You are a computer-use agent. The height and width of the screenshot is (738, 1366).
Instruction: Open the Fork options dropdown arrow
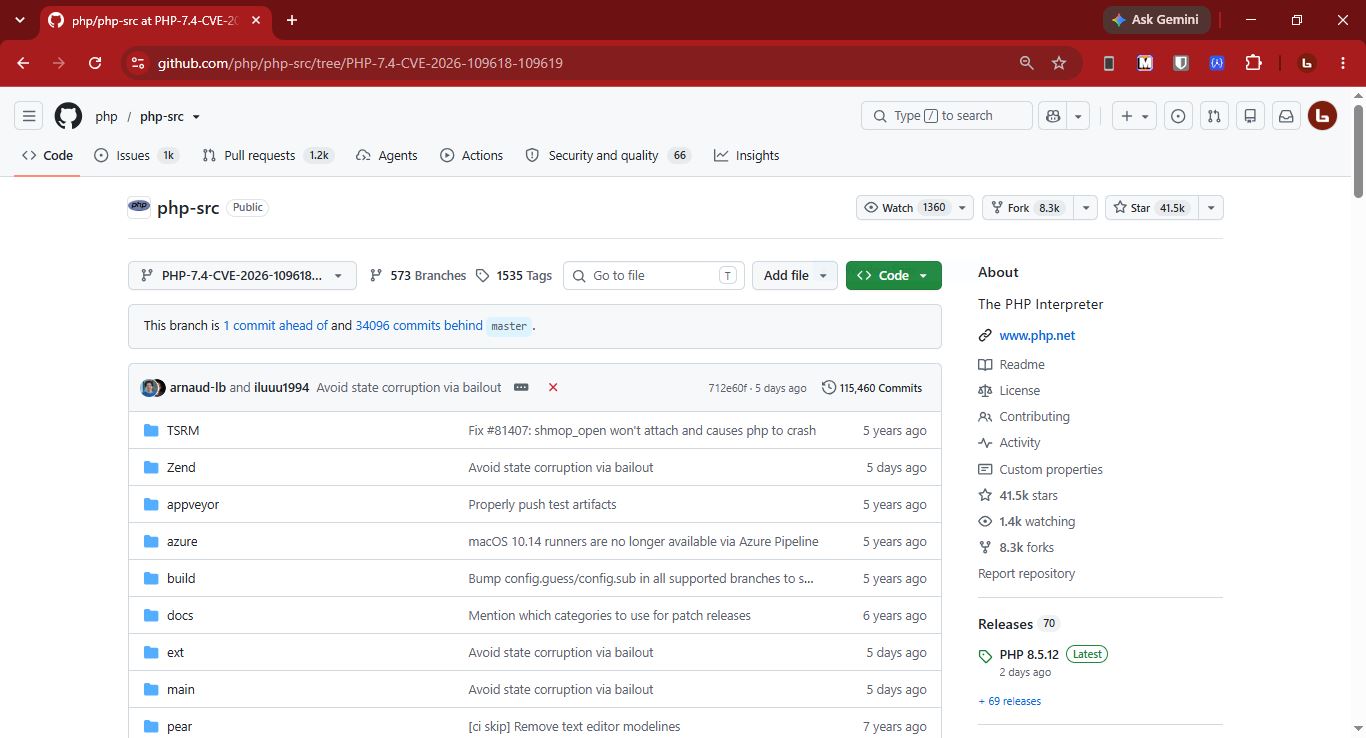[1087, 208]
